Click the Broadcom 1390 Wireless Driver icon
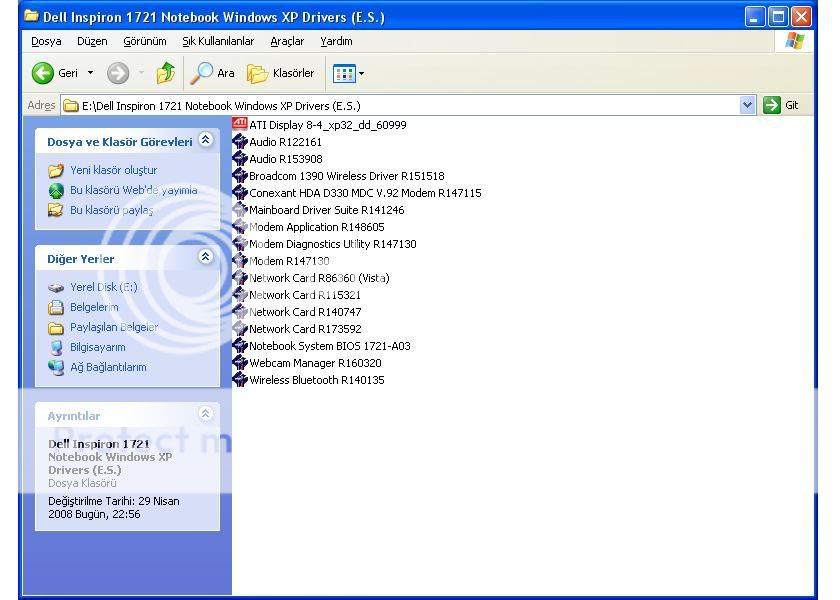Viewport: 840px width, 600px height. 240,176
